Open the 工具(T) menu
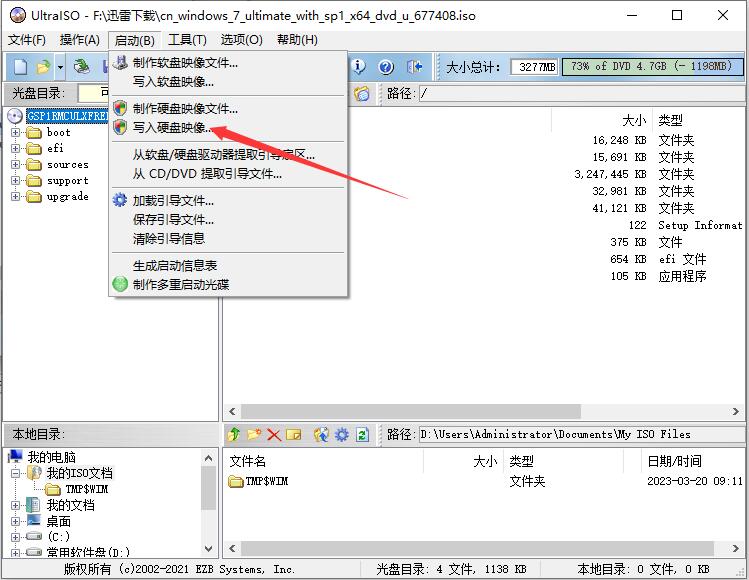This screenshot has height=580, width=749. click(187, 40)
